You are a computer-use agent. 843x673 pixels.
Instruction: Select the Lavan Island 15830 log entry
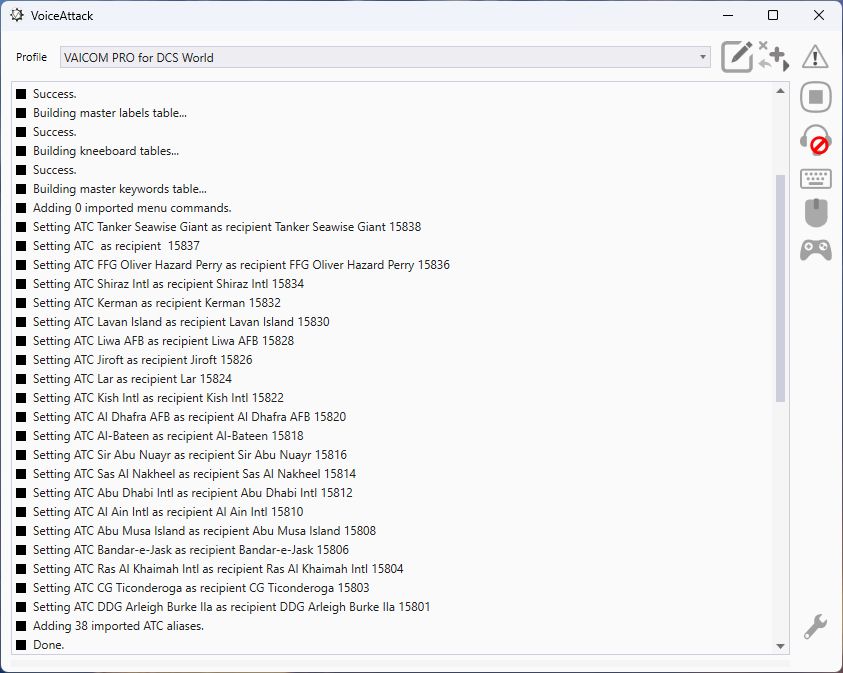tap(181, 322)
